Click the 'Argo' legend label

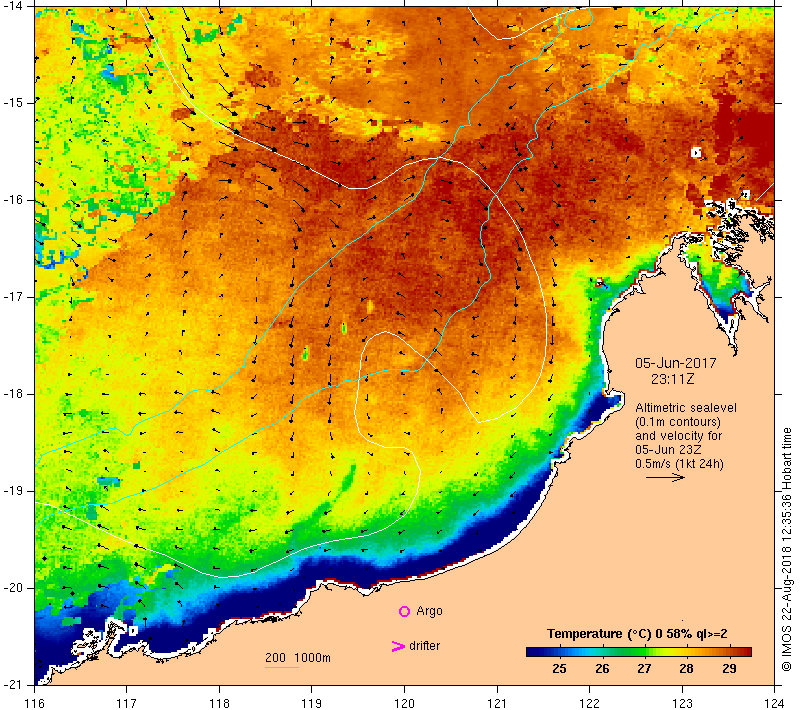[x=429, y=611]
